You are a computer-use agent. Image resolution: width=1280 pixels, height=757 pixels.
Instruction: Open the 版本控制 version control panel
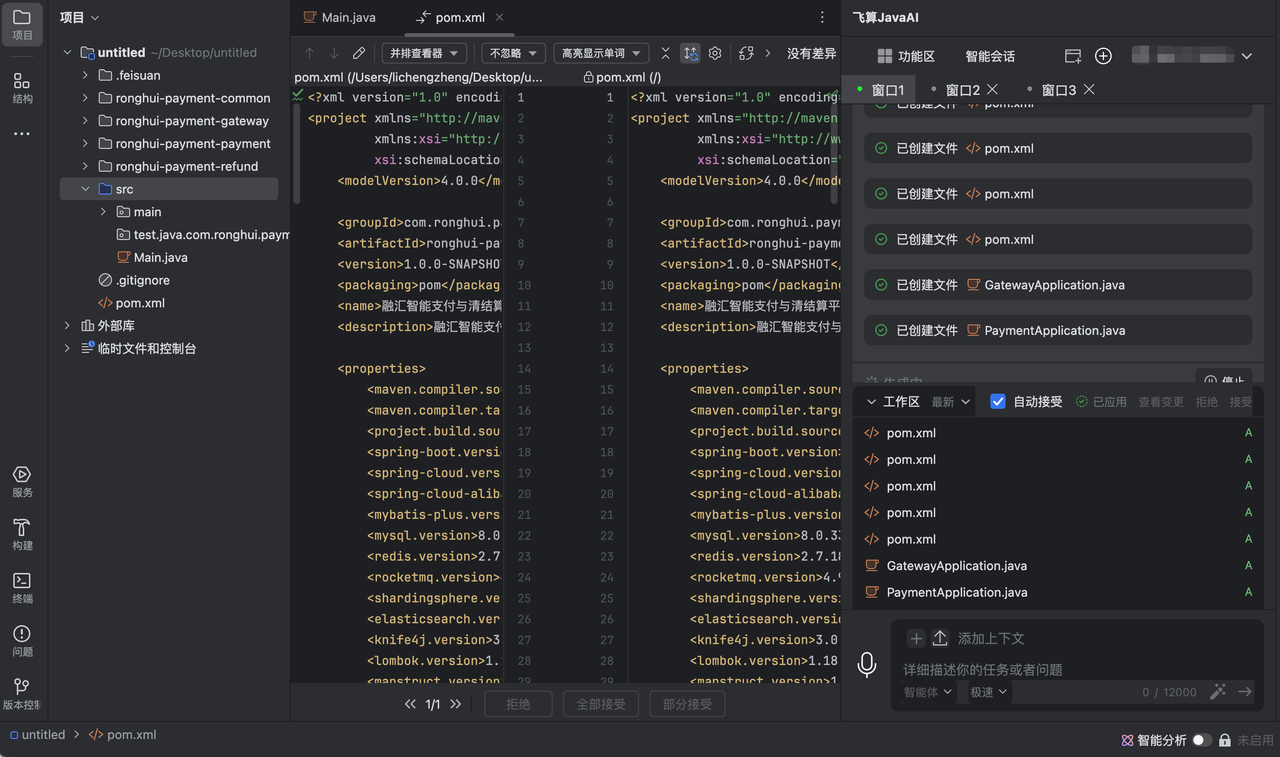pos(22,693)
